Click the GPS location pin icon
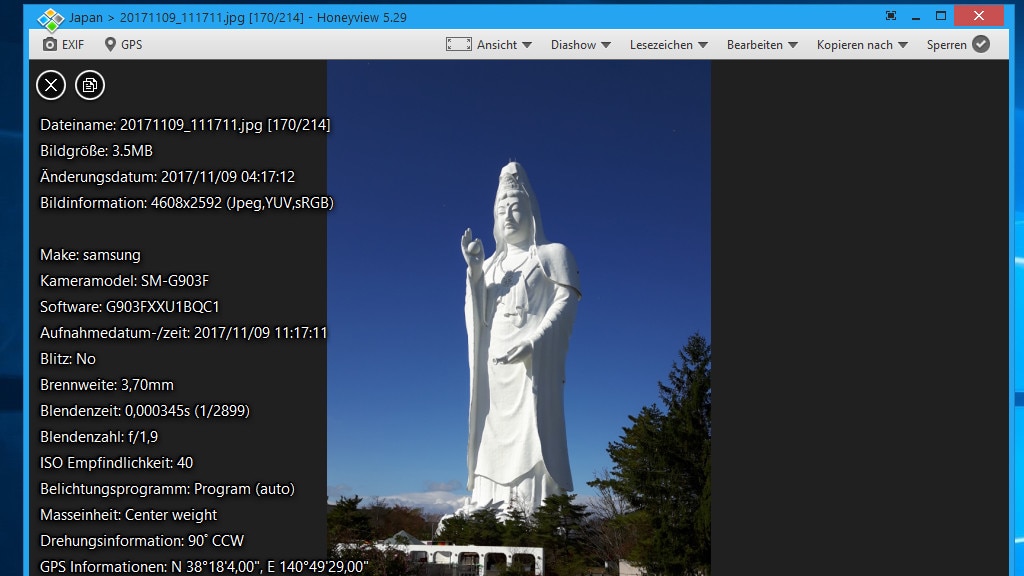This screenshot has height=576, width=1024. pyautogui.click(x=110, y=45)
